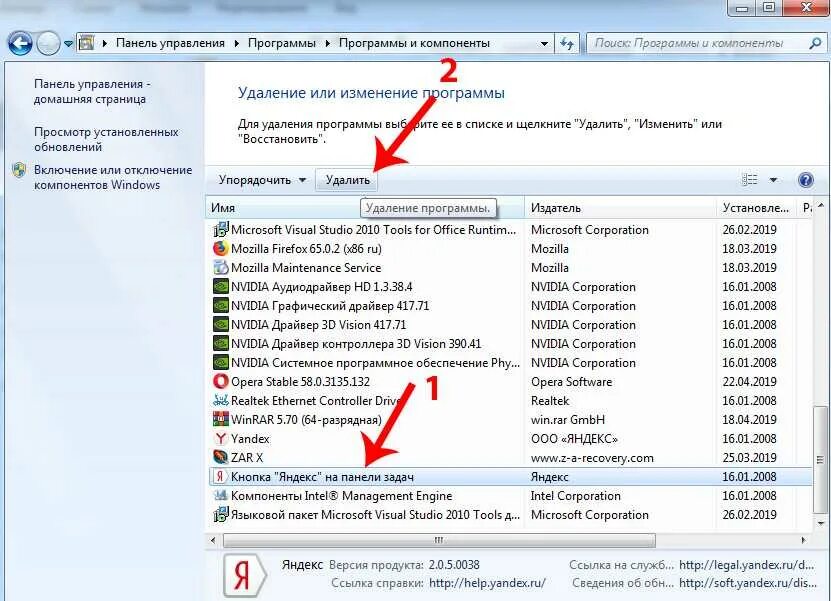This screenshot has width=831, height=601.
Task: Click the Mozilla Firefox 65.0.2 (x86 ru) name
Action: (x=306, y=249)
